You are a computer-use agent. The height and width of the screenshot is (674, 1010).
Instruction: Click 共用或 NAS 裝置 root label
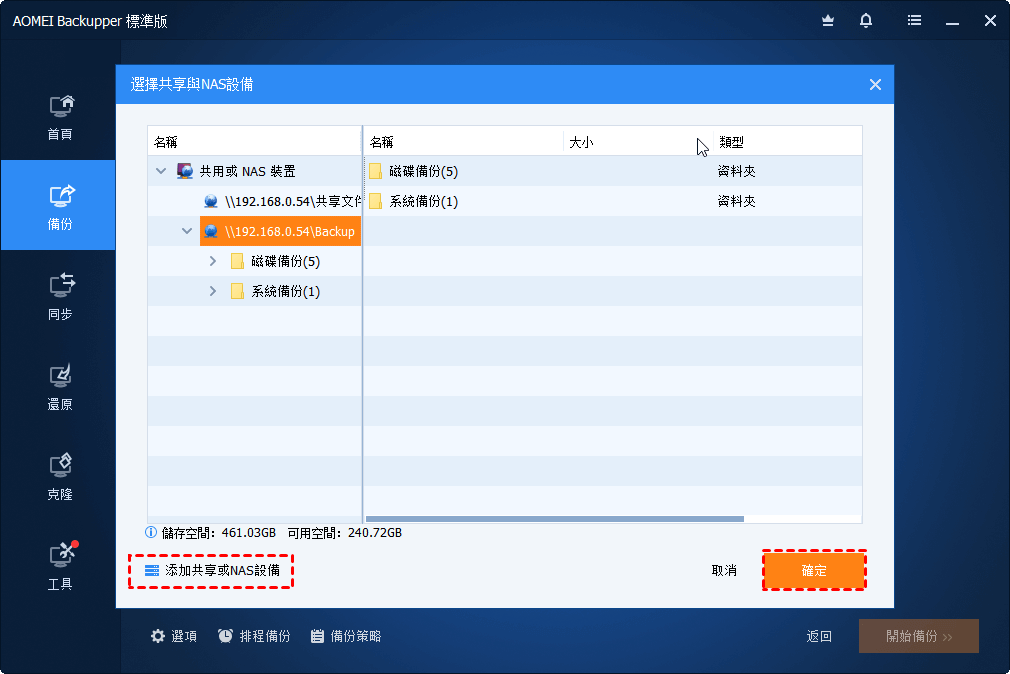[x=247, y=171]
